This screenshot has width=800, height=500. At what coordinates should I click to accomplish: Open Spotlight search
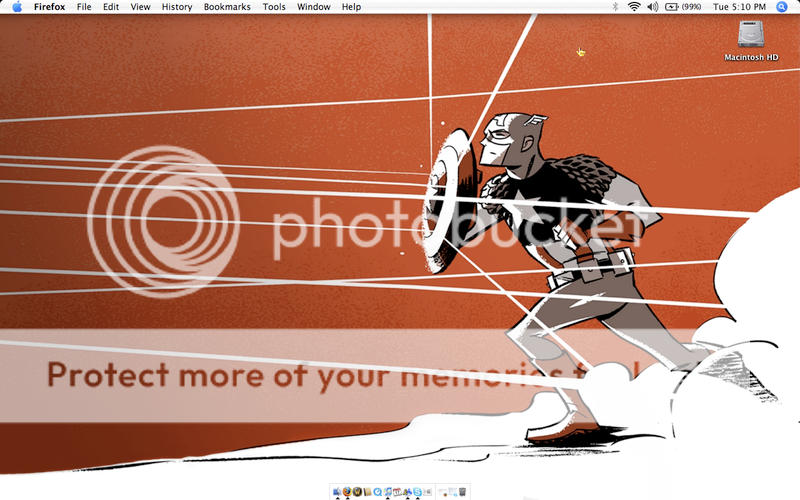coord(782,7)
